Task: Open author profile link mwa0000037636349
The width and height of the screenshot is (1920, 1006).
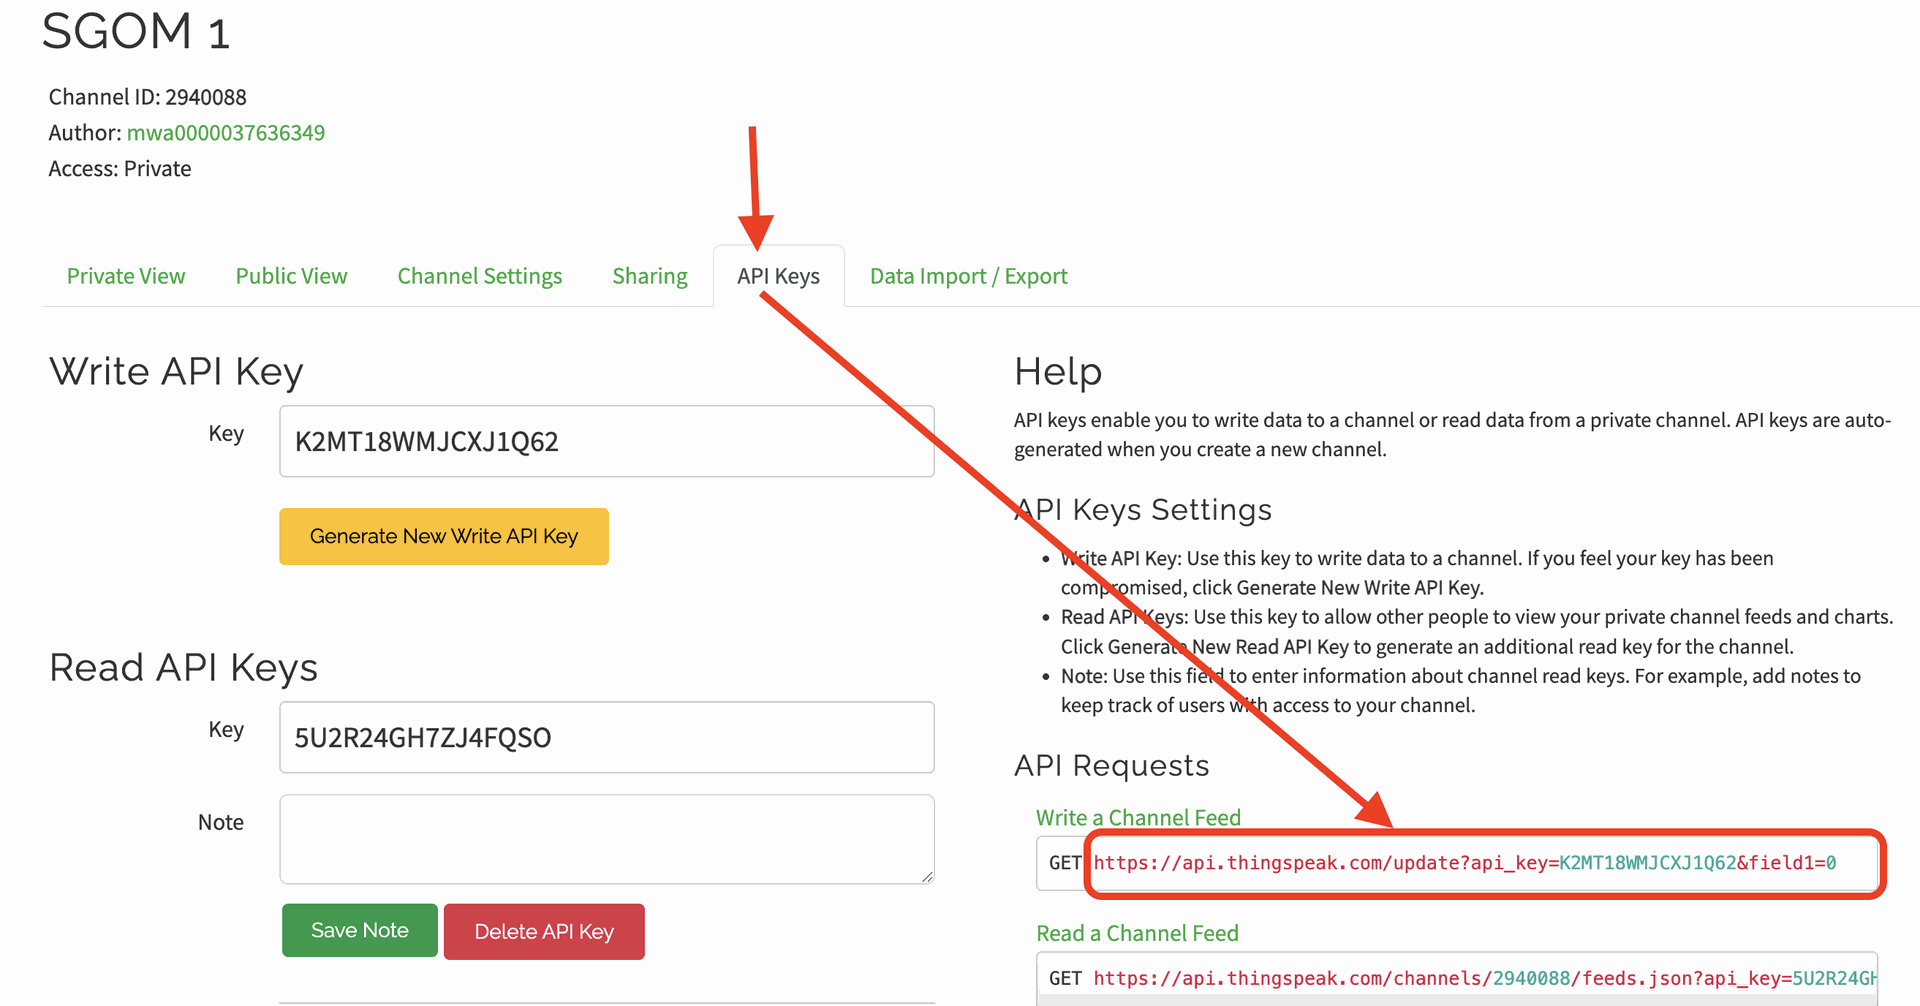Action: pyautogui.click(x=225, y=133)
